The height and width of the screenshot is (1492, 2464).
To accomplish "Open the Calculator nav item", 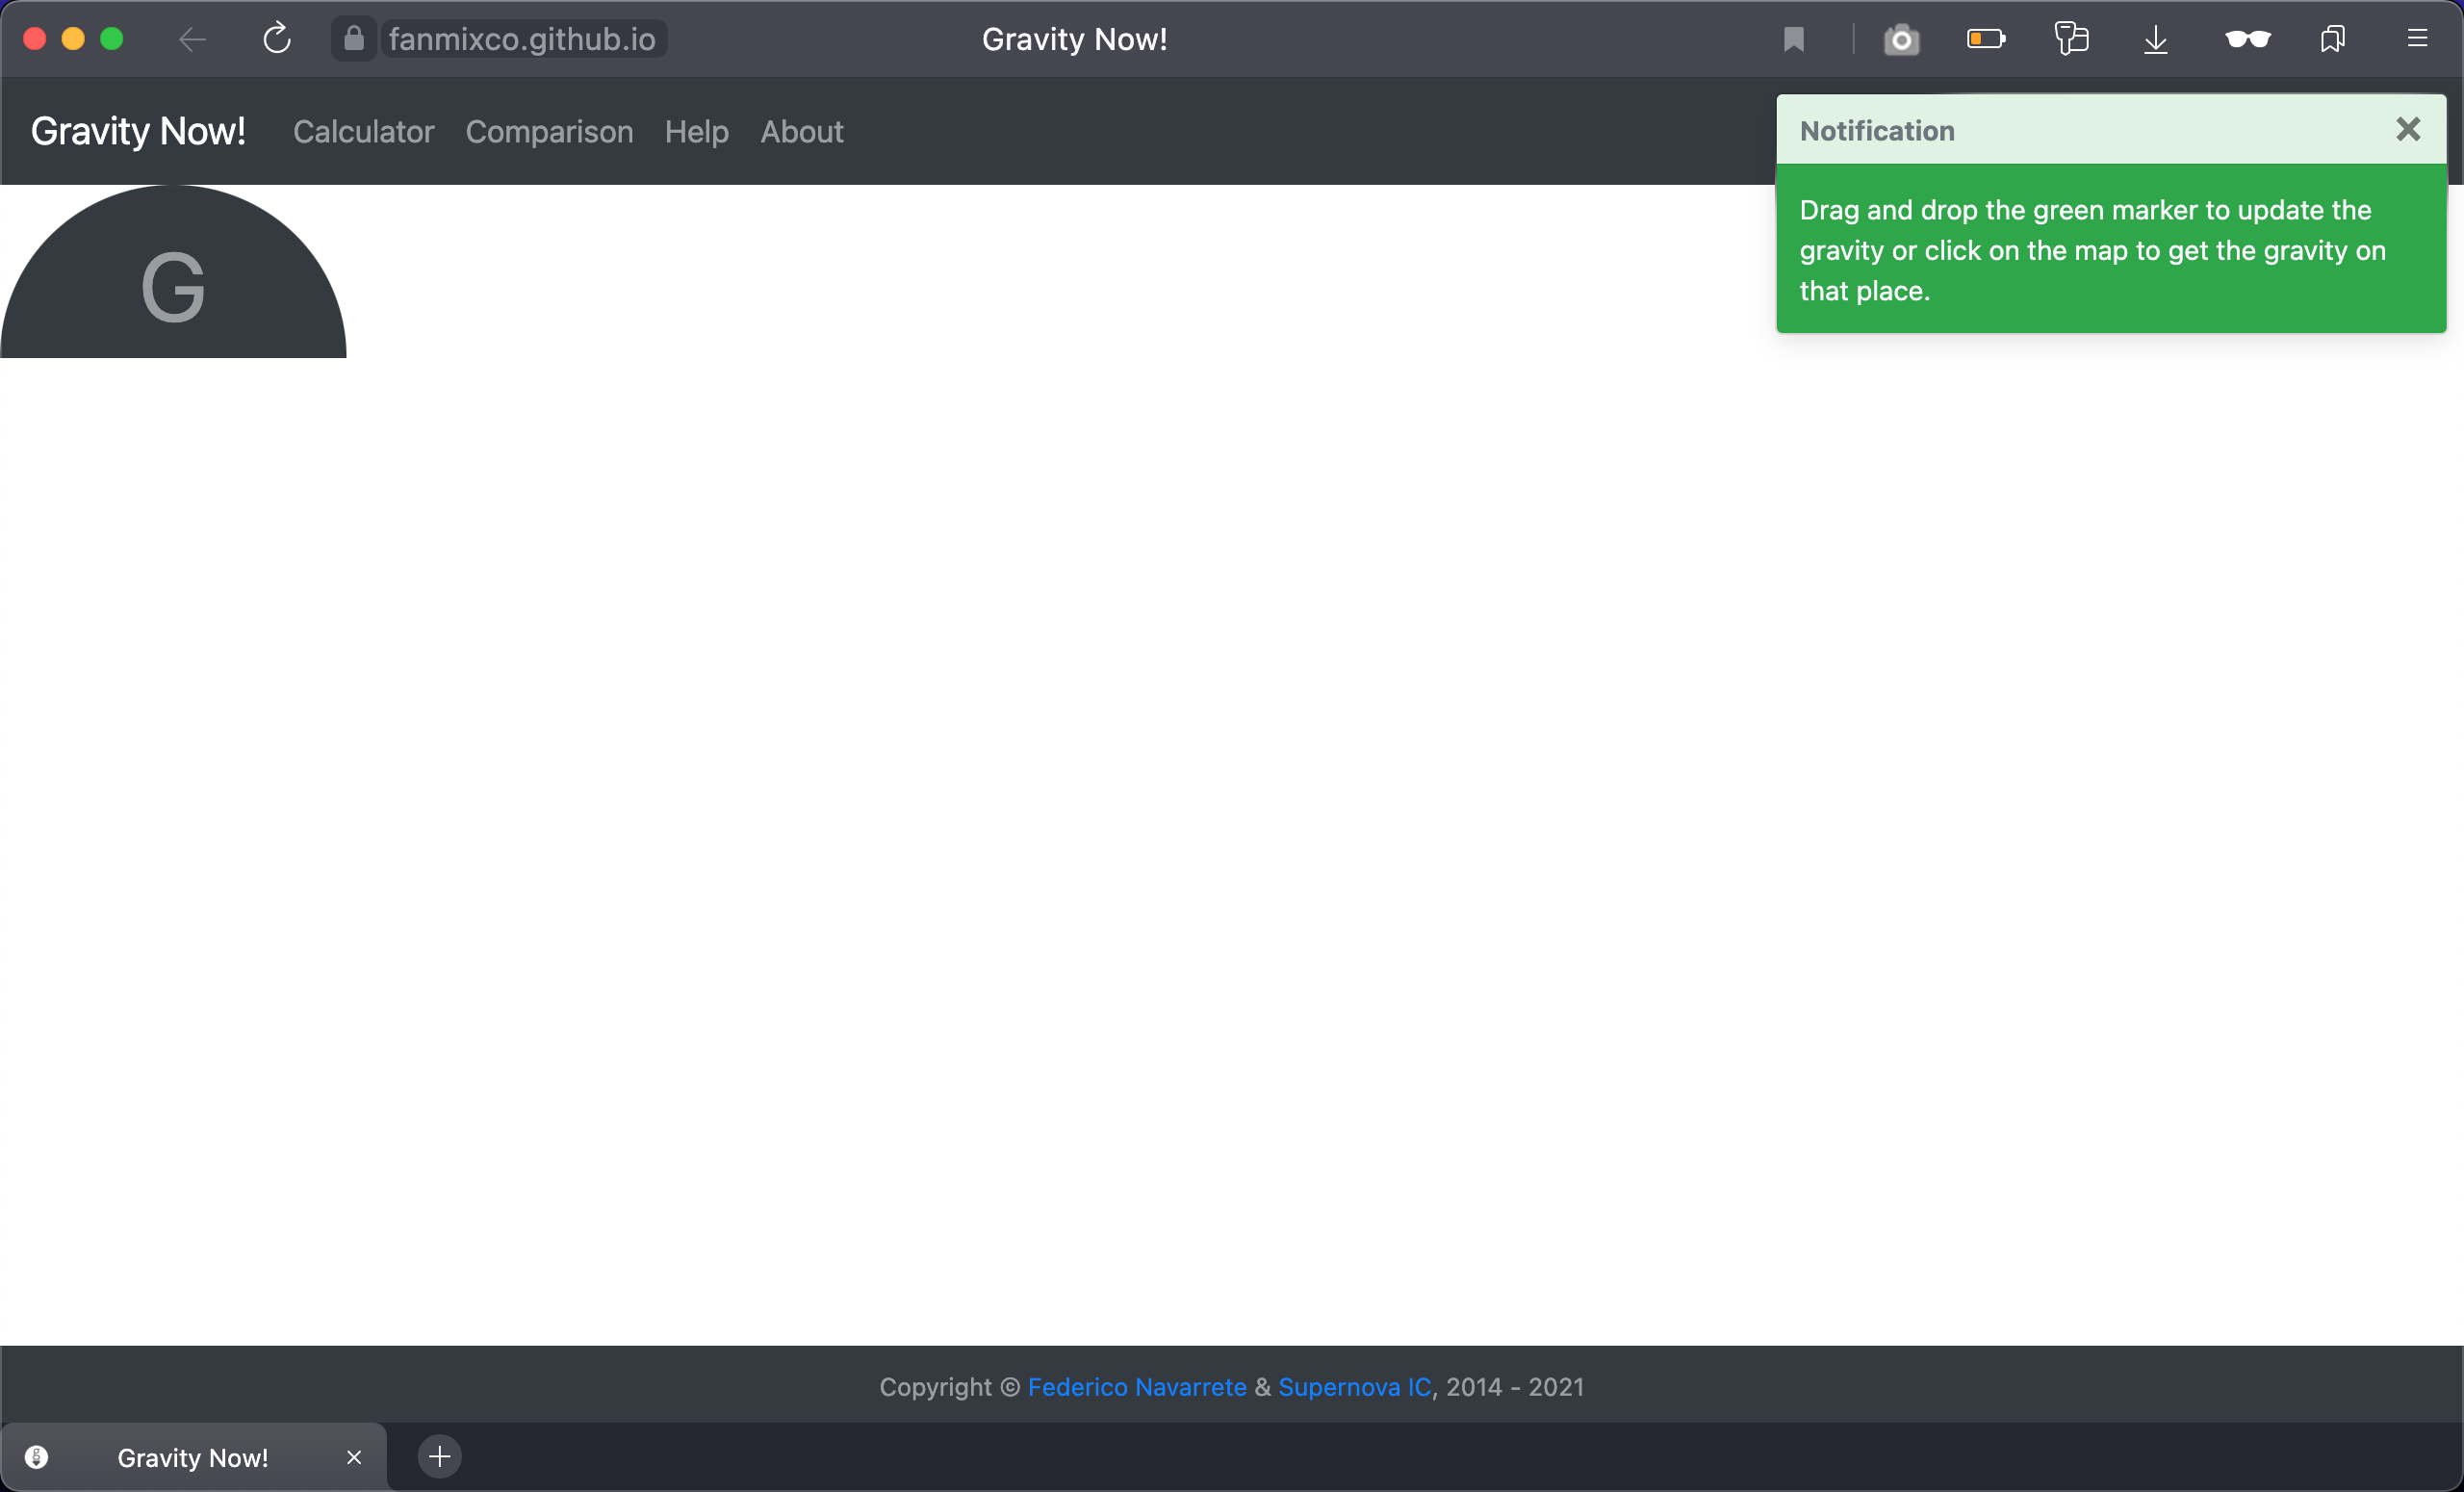I will (x=363, y=131).
